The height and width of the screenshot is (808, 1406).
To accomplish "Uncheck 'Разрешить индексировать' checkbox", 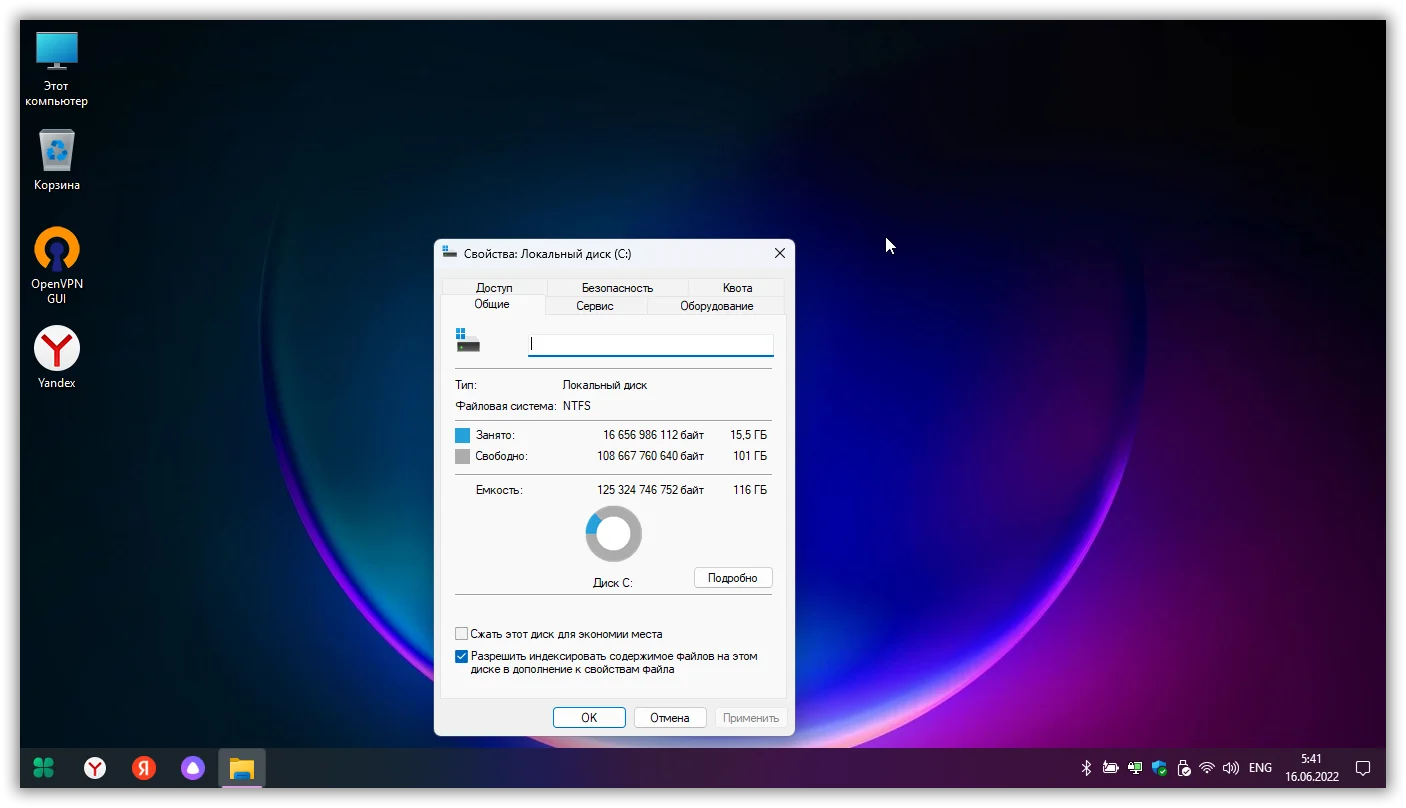I will tap(461, 657).
